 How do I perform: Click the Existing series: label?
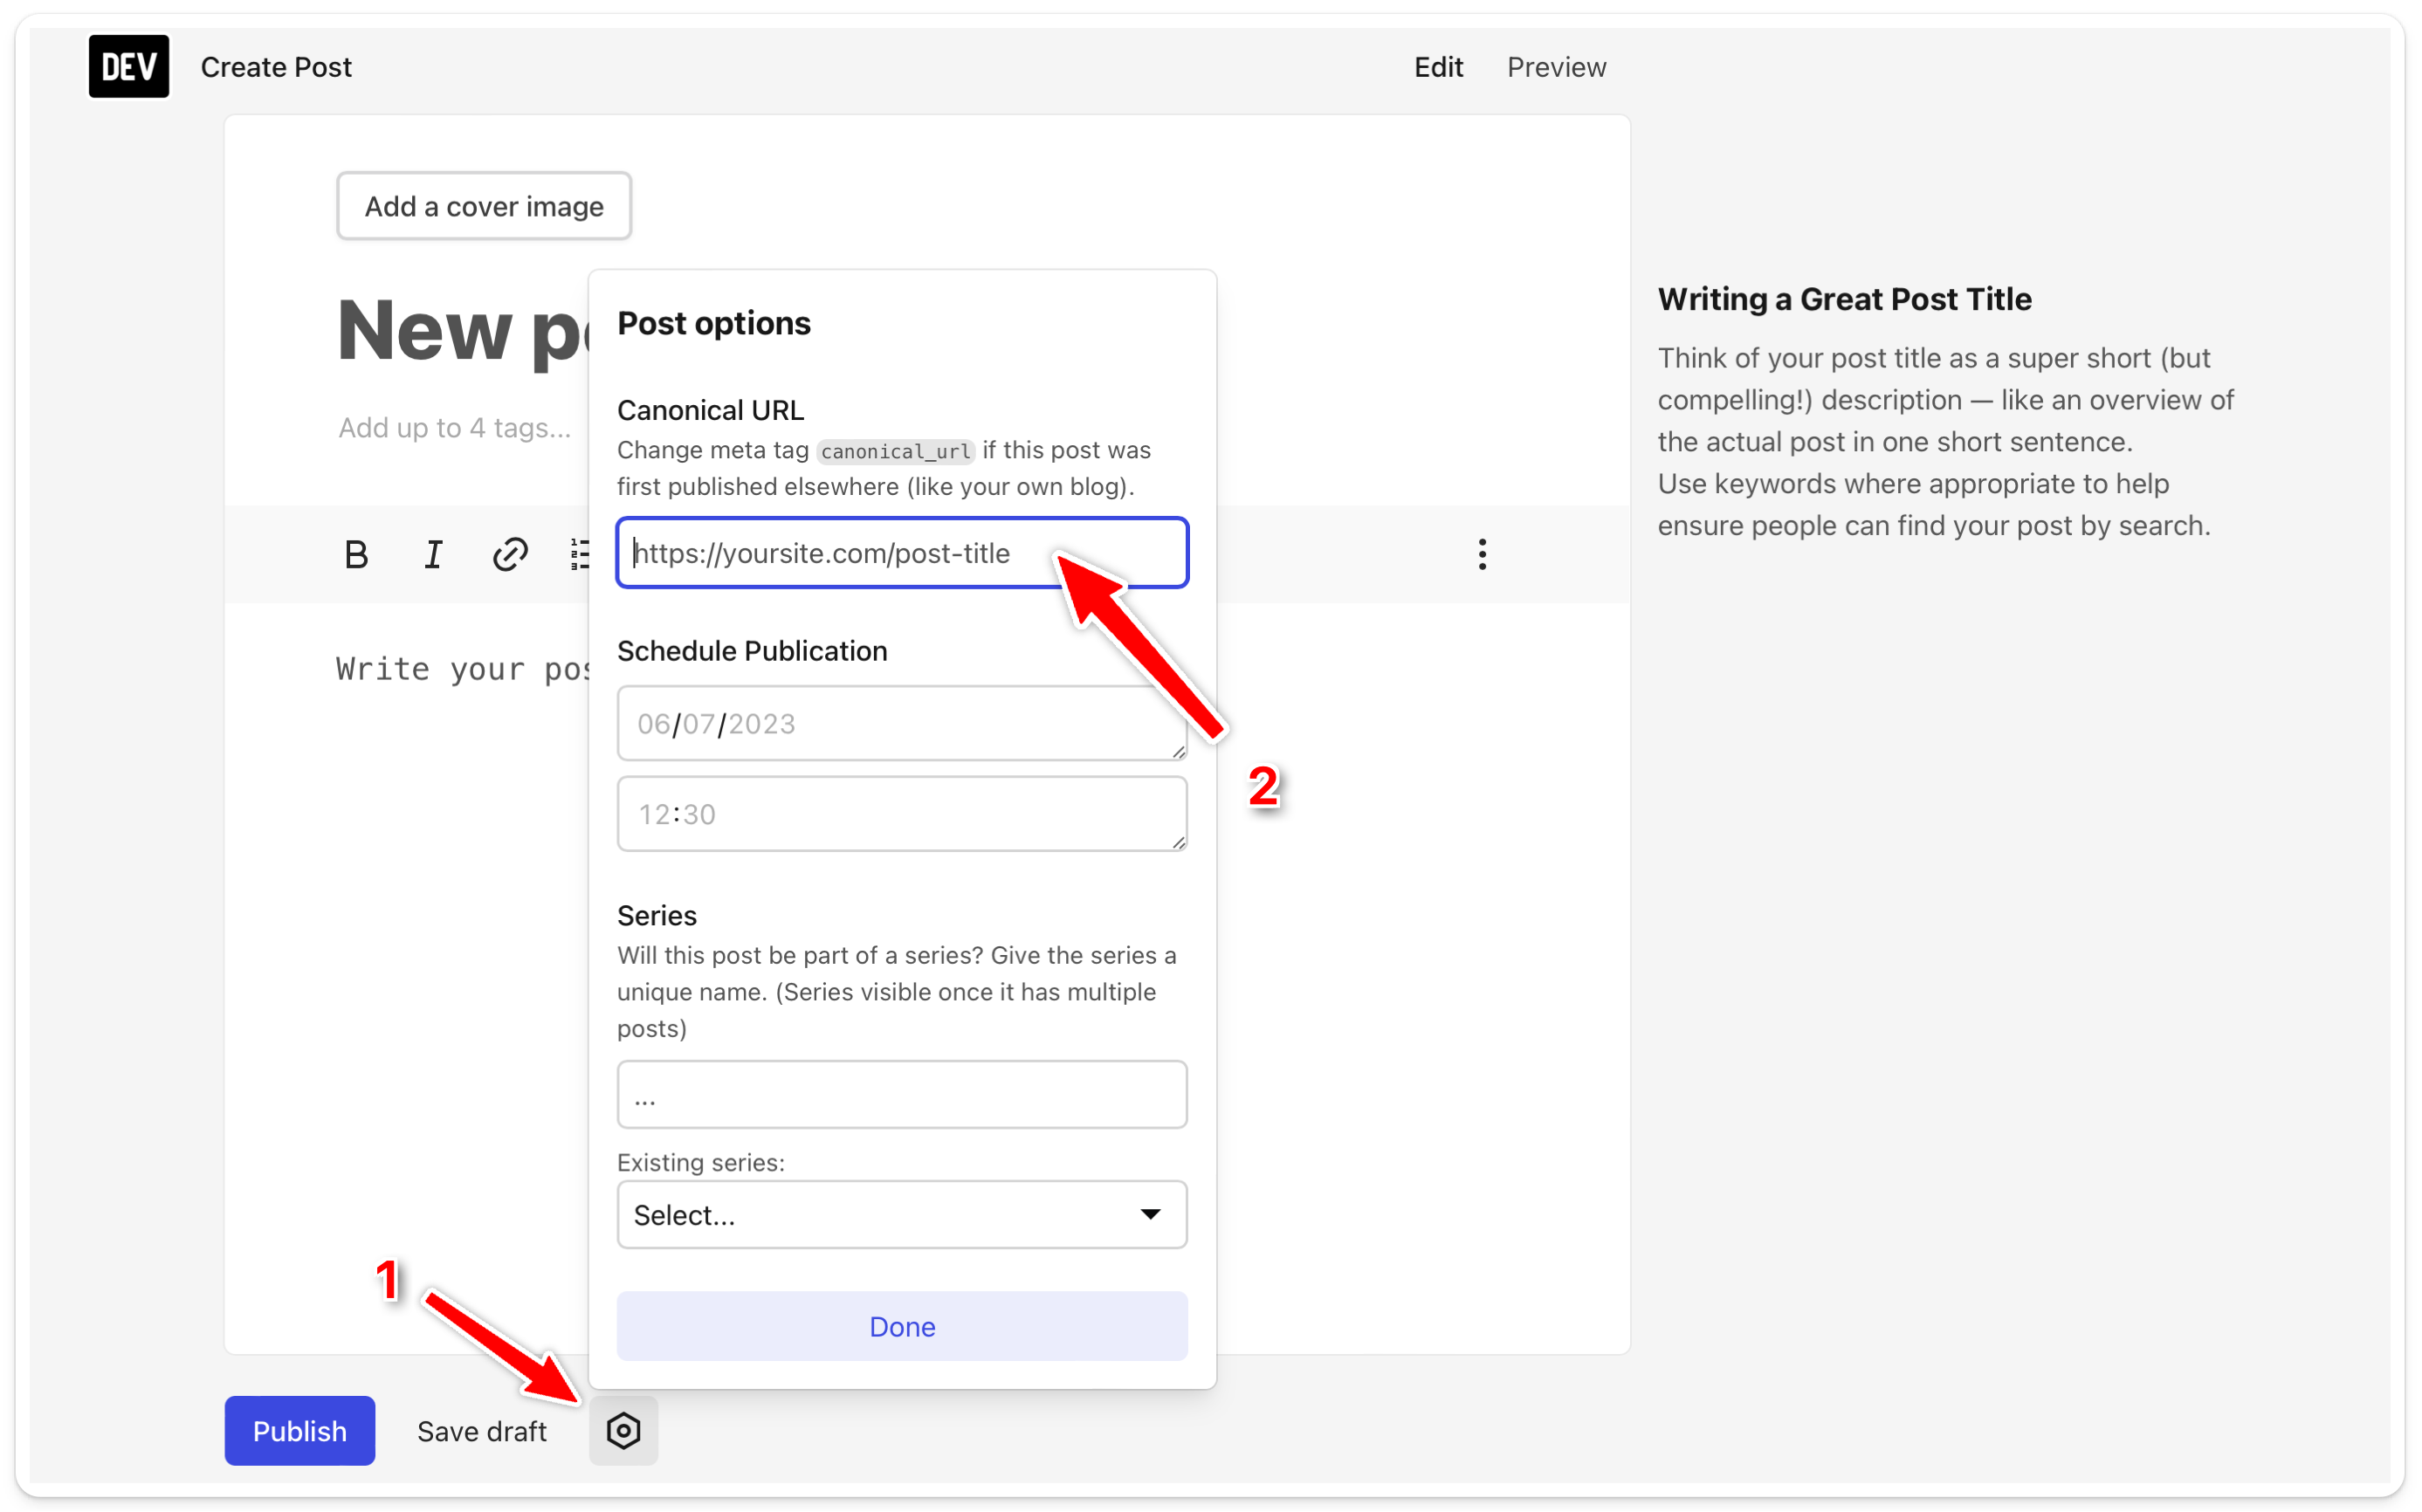tap(701, 1162)
